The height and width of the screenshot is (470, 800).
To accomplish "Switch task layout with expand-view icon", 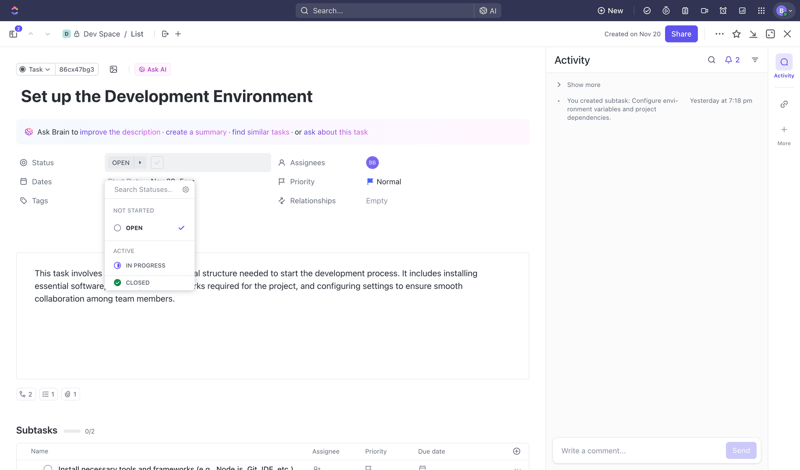I will tap(770, 34).
